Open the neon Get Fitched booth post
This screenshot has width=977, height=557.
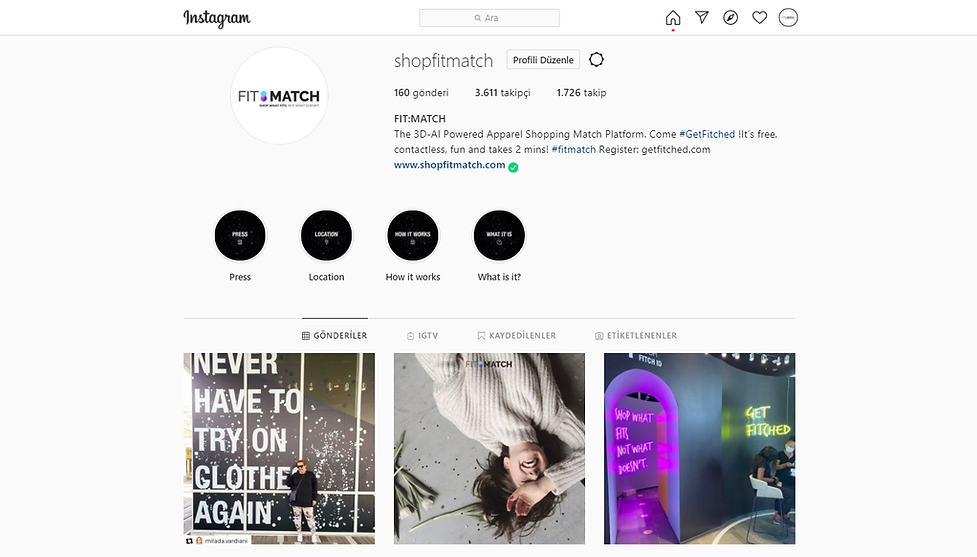pos(699,449)
